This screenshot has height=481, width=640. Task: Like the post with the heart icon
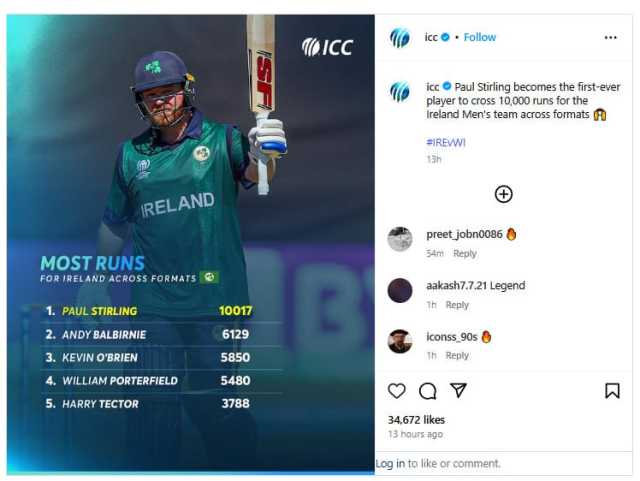[396, 391]
